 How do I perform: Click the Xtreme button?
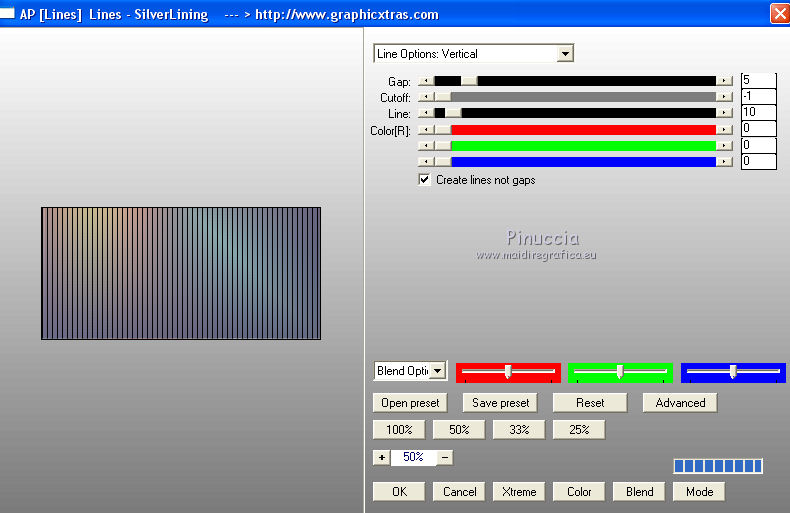(519, 492)
